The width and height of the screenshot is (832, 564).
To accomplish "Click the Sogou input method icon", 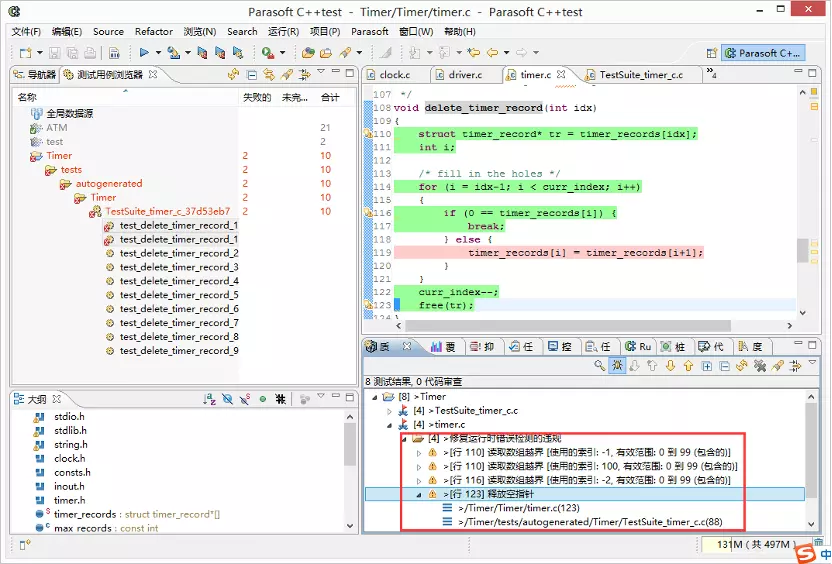I will tap(805, 553).
